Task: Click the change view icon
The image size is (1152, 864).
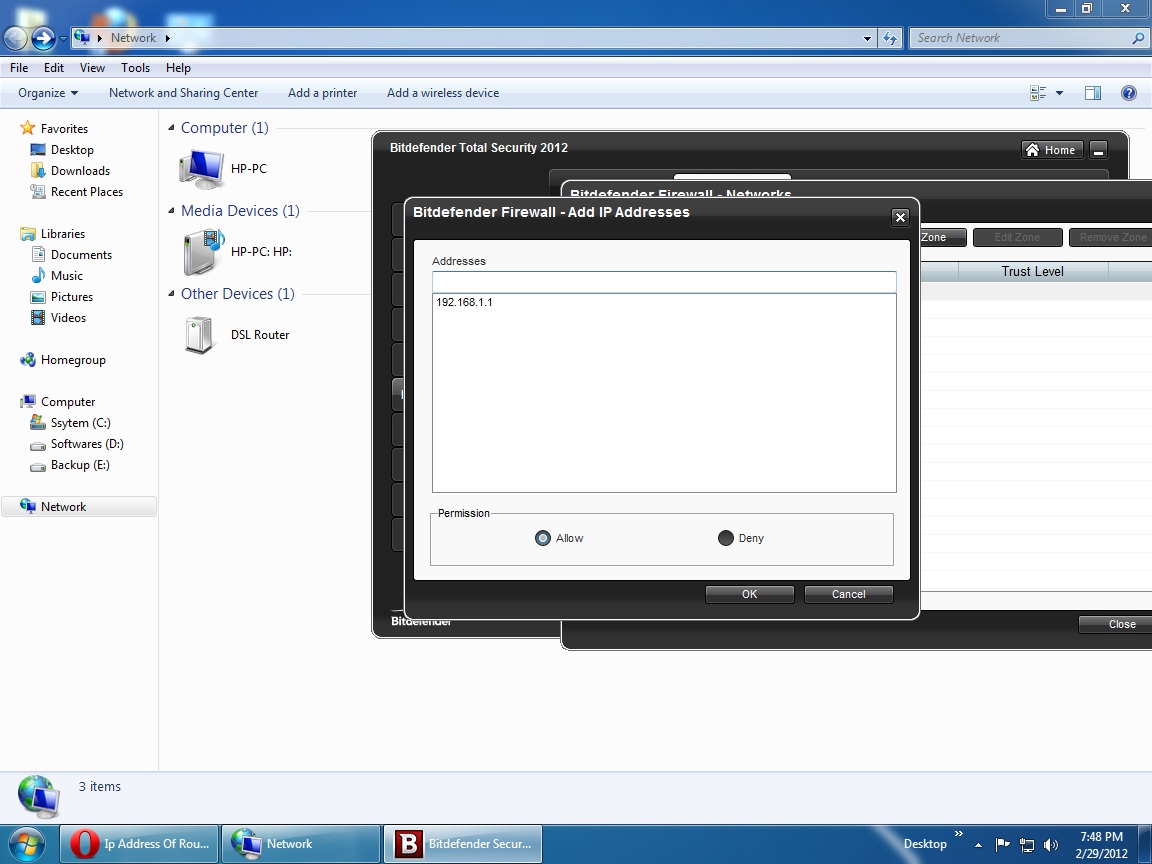Action: point(1038,93)
